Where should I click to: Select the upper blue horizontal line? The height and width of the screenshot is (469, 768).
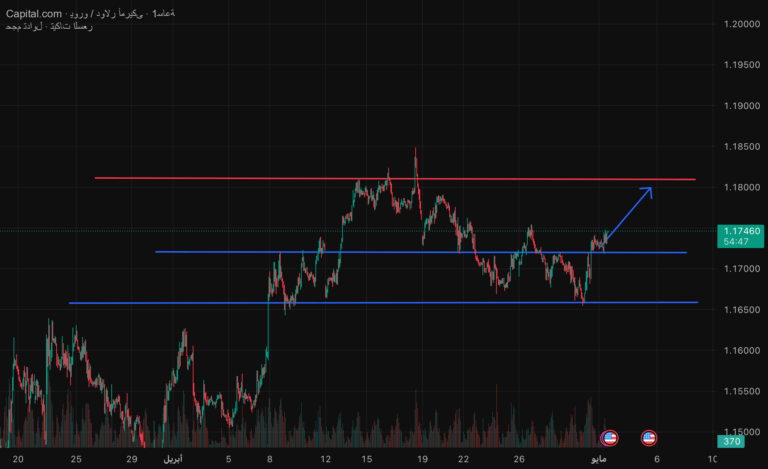421,252
